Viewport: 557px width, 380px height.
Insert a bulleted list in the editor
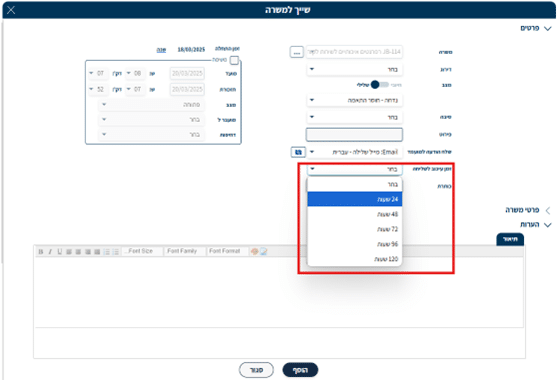click(115, 251)
